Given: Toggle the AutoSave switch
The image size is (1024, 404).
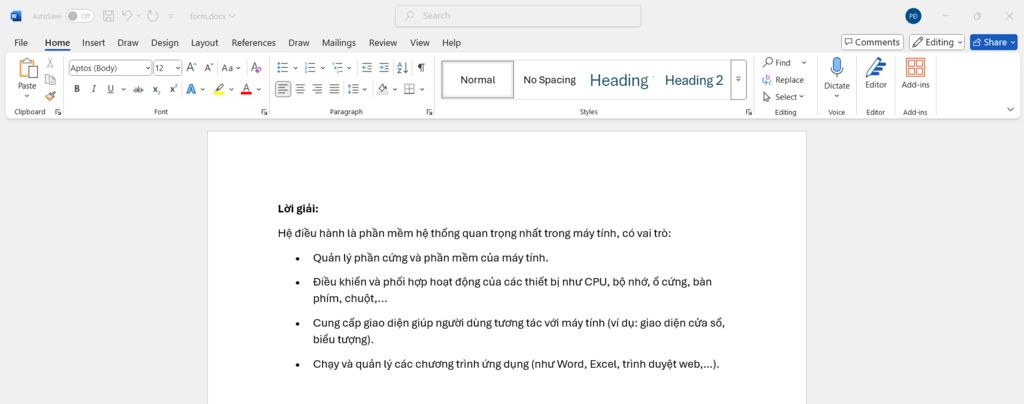Looking at the screenshot, I should pyautogui.click(x=80, y=16).
